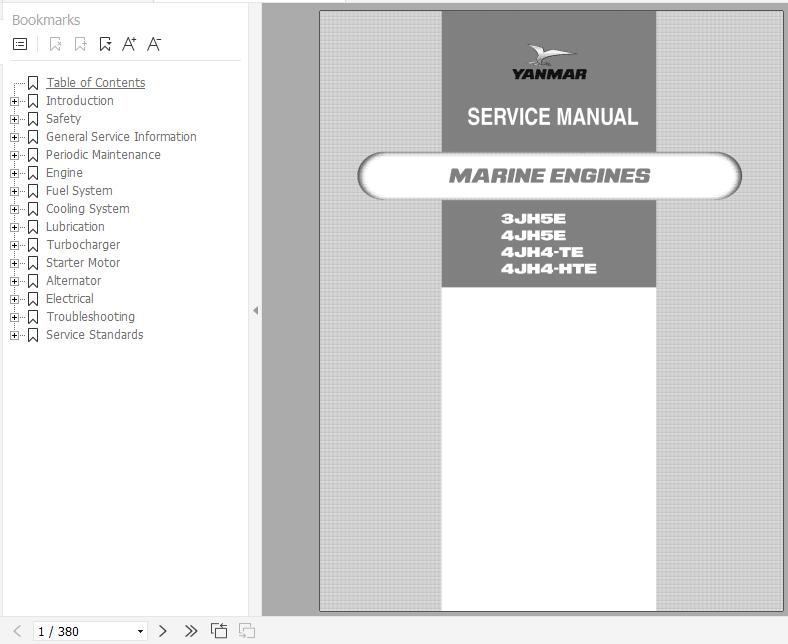Expand the Lubrication bookmark
The image size is (788, 644).
tap(15, 227)
